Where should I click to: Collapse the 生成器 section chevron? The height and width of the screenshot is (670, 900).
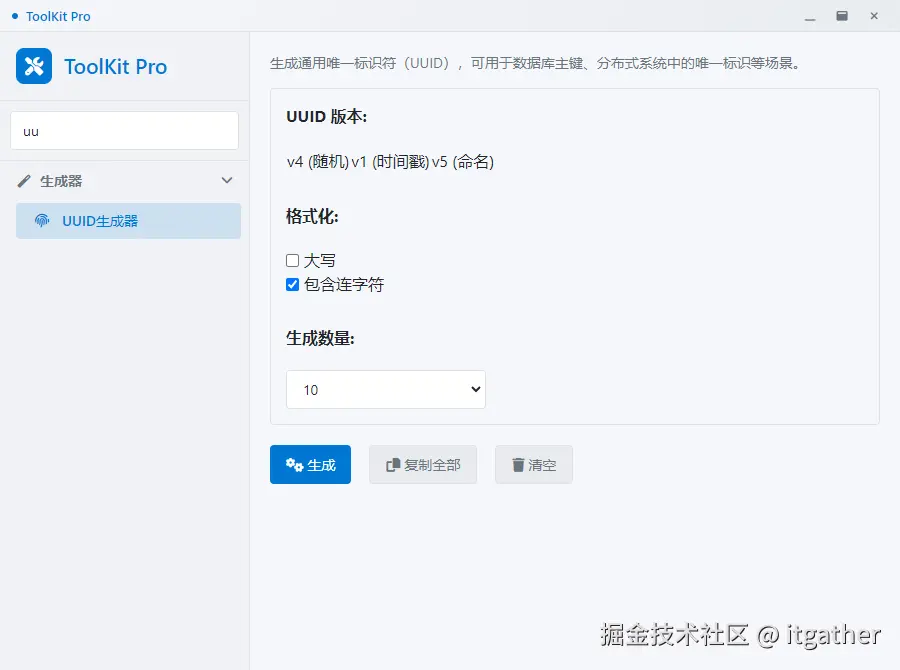(x=227, y=180)
